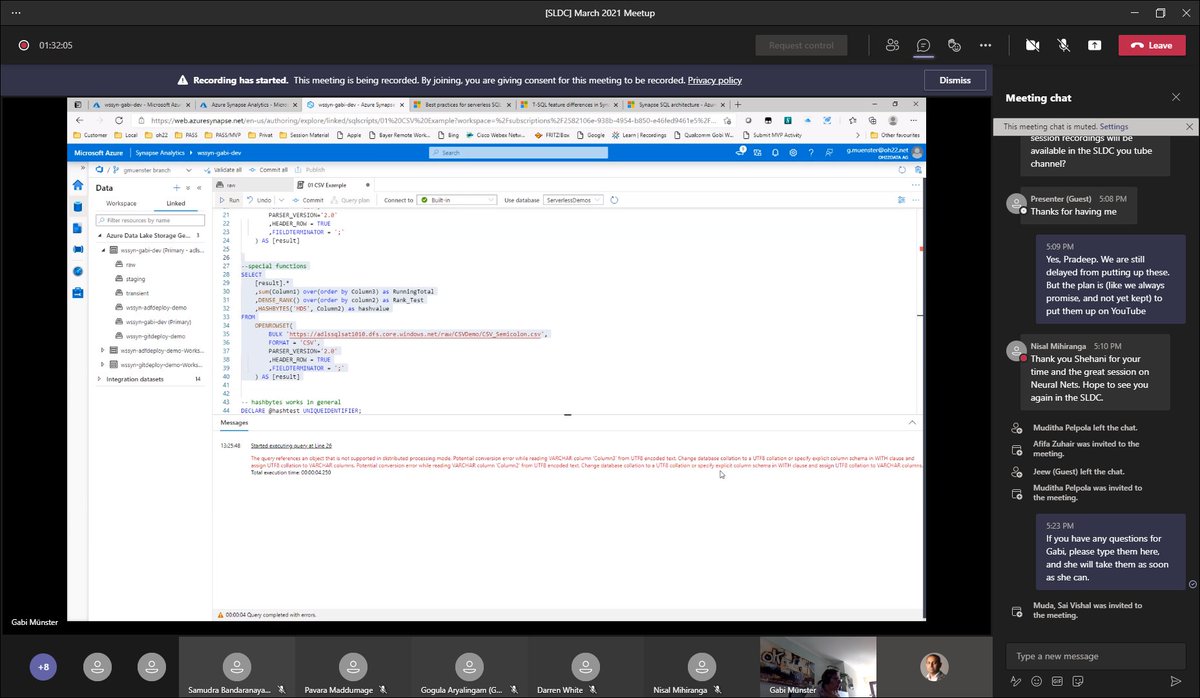
Task: Close the Meeting chat panel
Action: click(x=1175, y=97)
